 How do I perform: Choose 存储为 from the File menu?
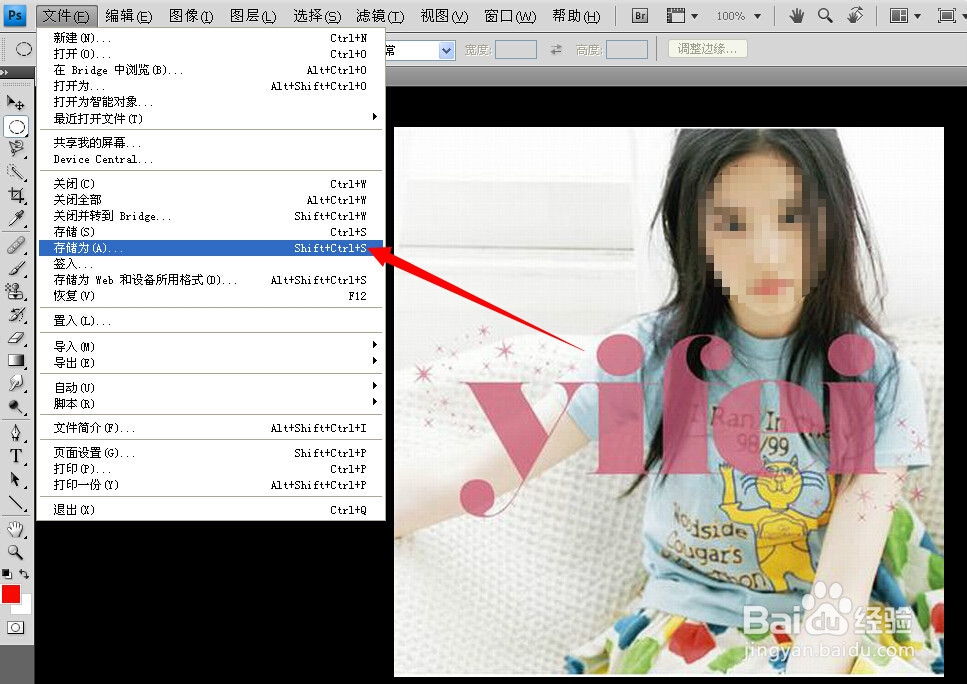(x=211, y=248)
